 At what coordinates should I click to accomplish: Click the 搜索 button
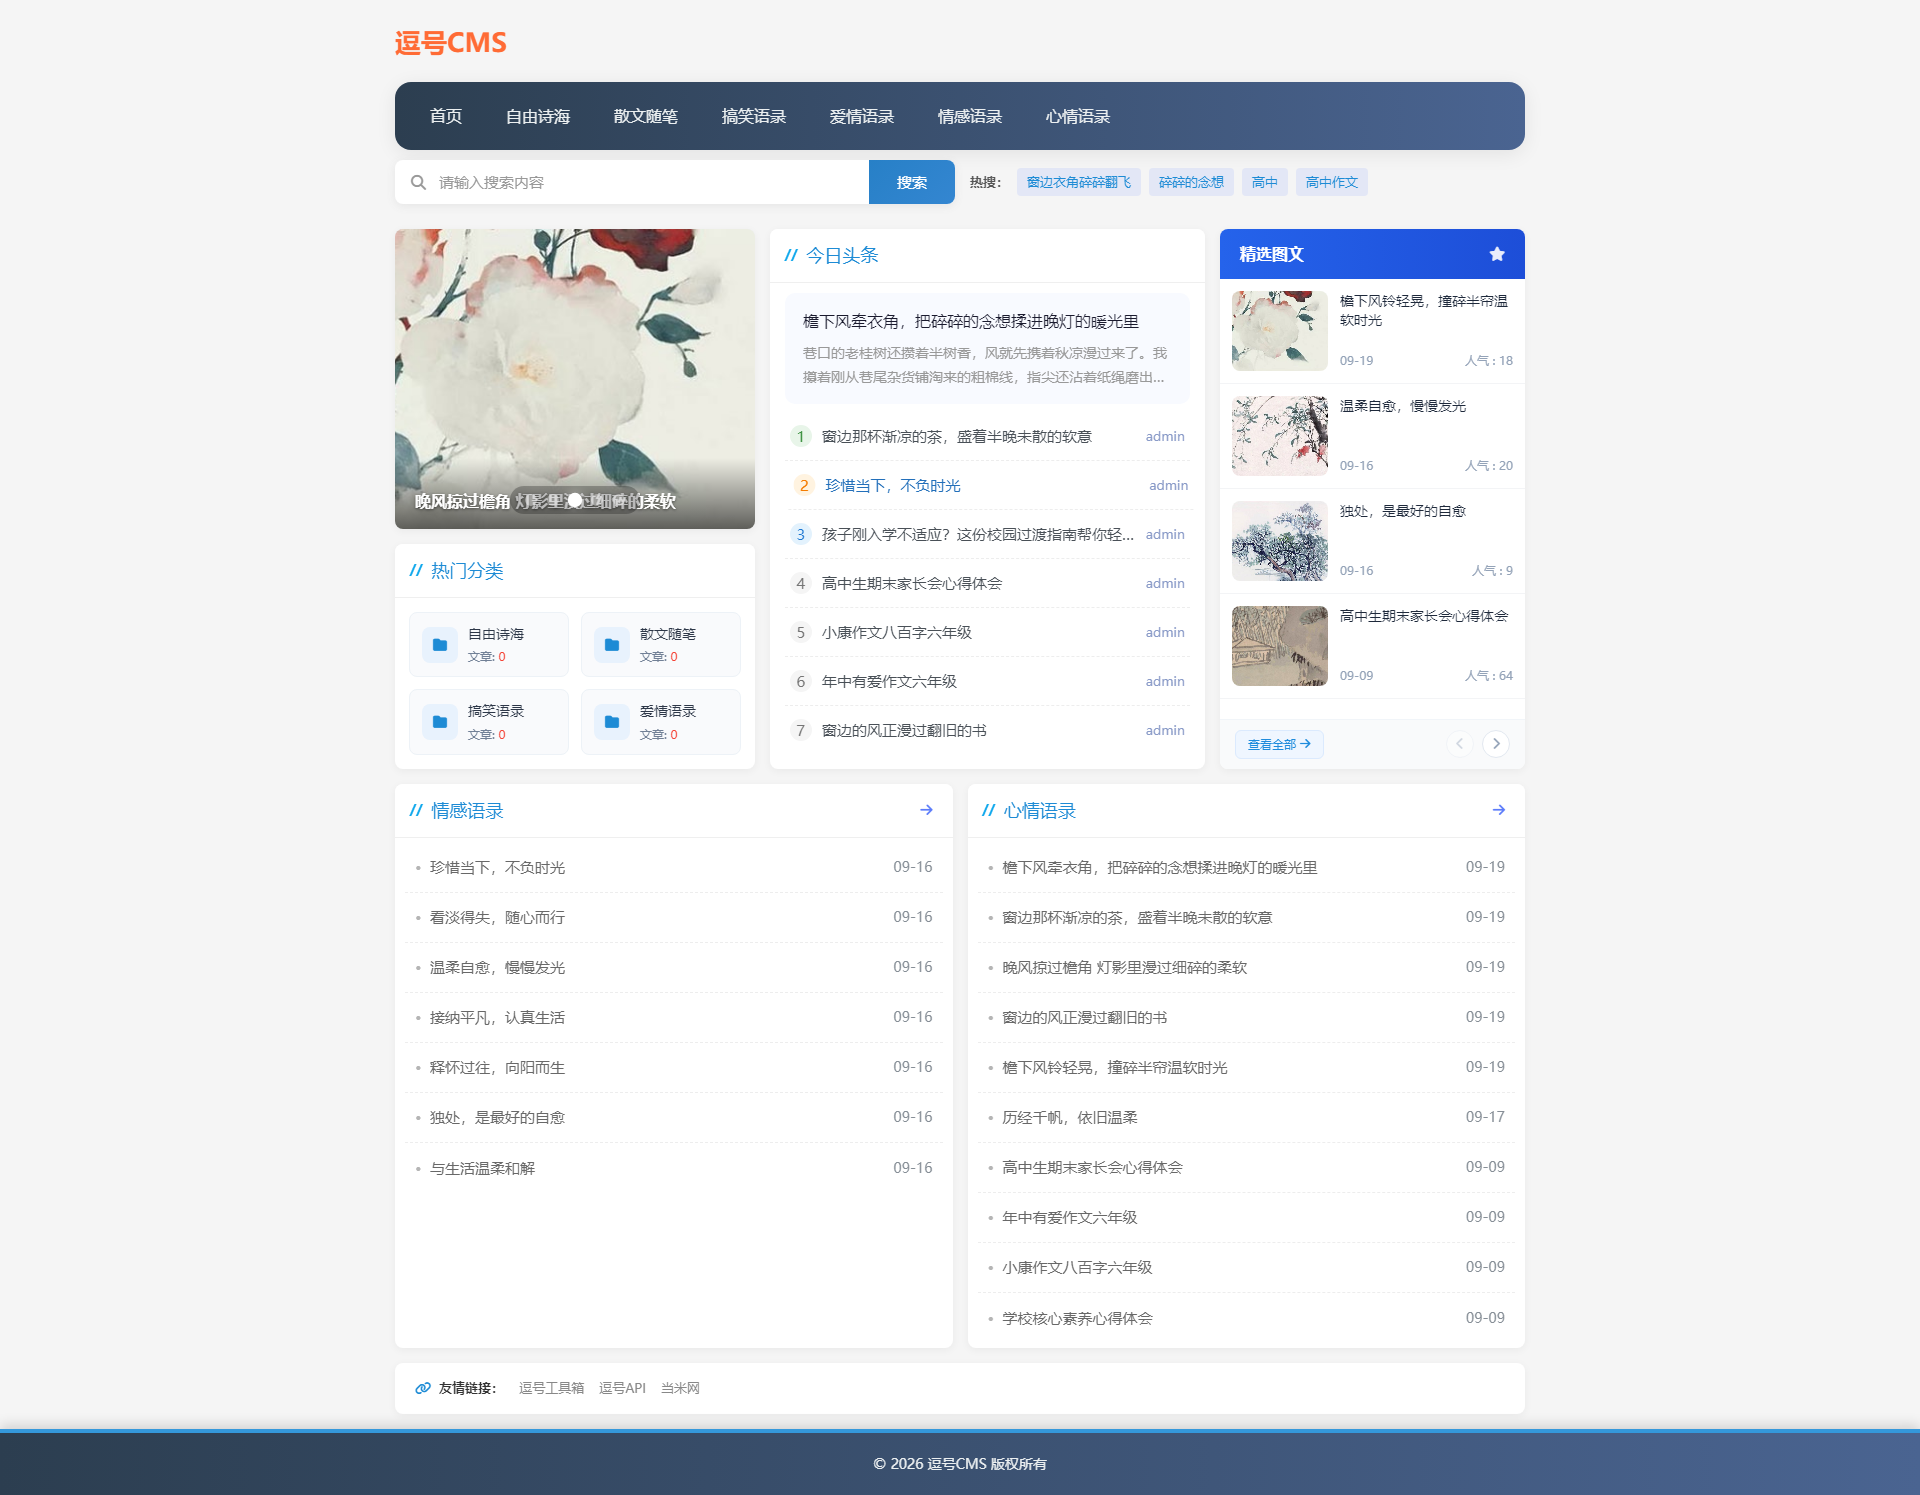pos(912,182)
